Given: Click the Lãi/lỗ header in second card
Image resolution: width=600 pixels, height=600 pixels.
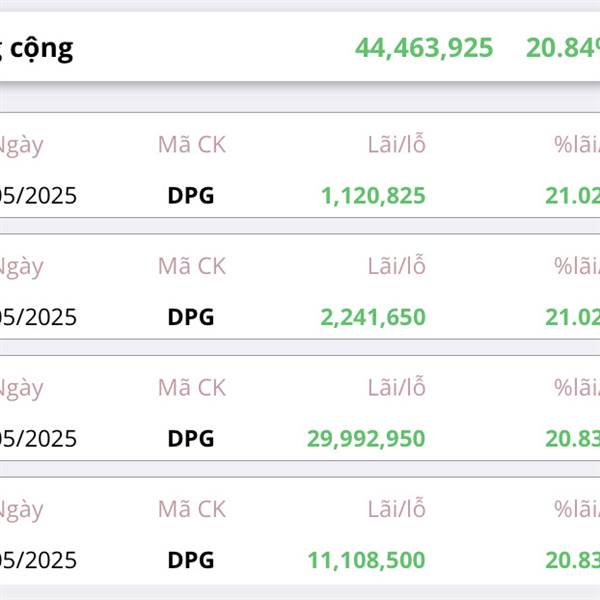Looking at the screenshot, I should tap(396, 265).
